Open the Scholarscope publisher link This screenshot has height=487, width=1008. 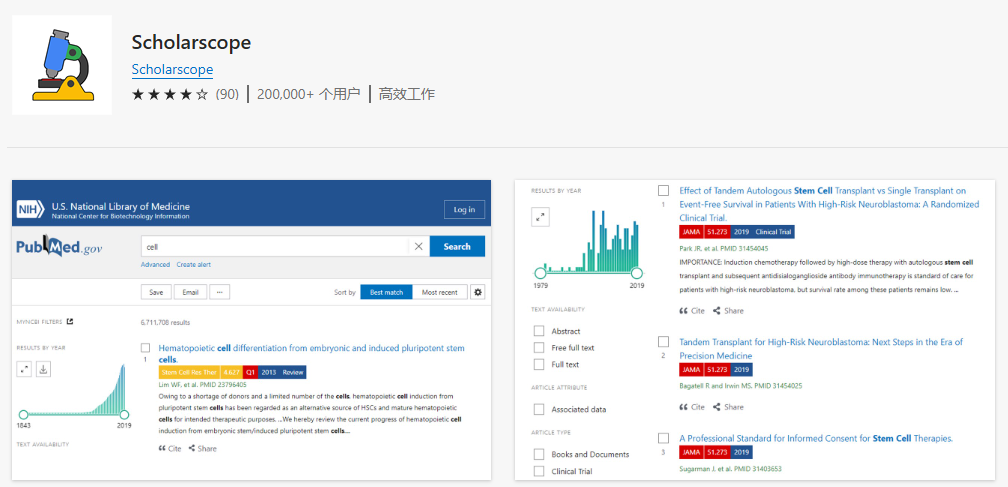coord(172,69)
